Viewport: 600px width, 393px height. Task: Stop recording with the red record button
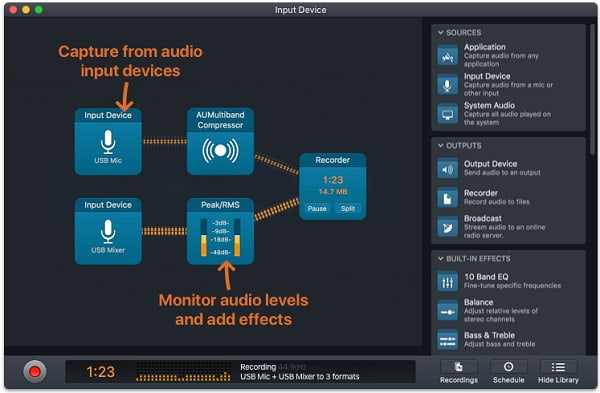pyautogui.click(x=35, y=371)
